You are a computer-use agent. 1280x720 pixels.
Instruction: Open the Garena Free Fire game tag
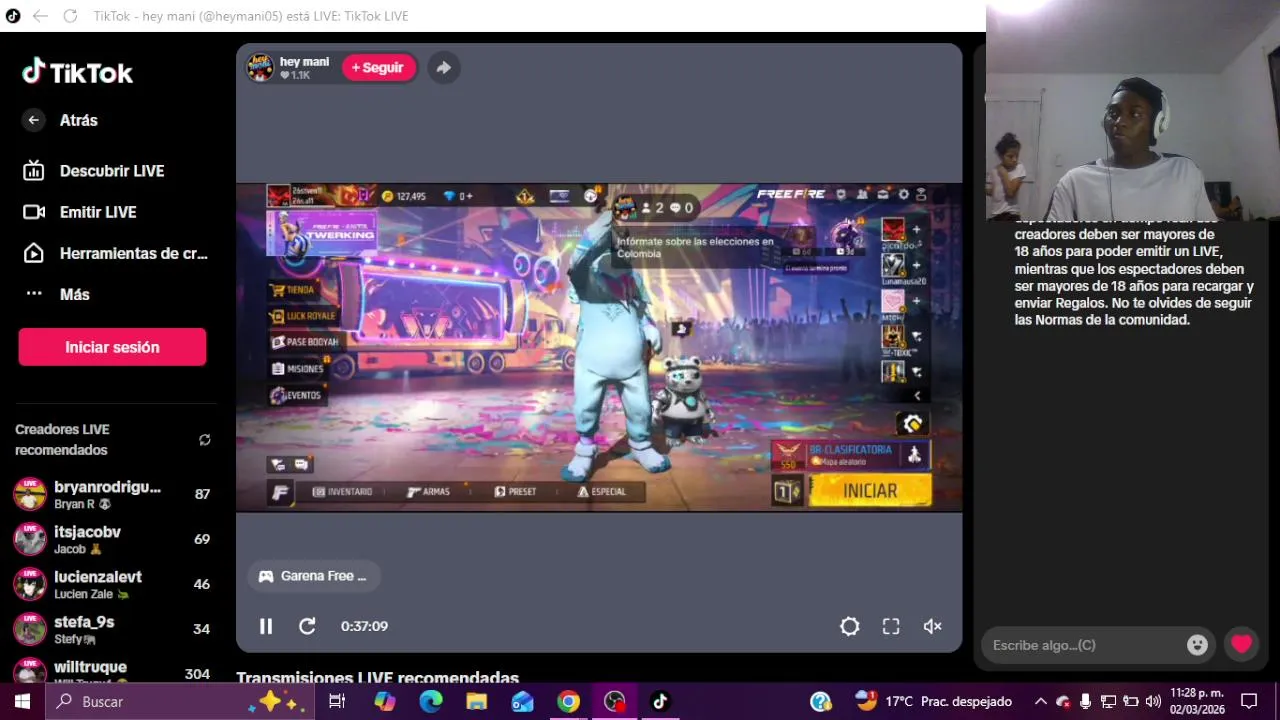(314, 576)
